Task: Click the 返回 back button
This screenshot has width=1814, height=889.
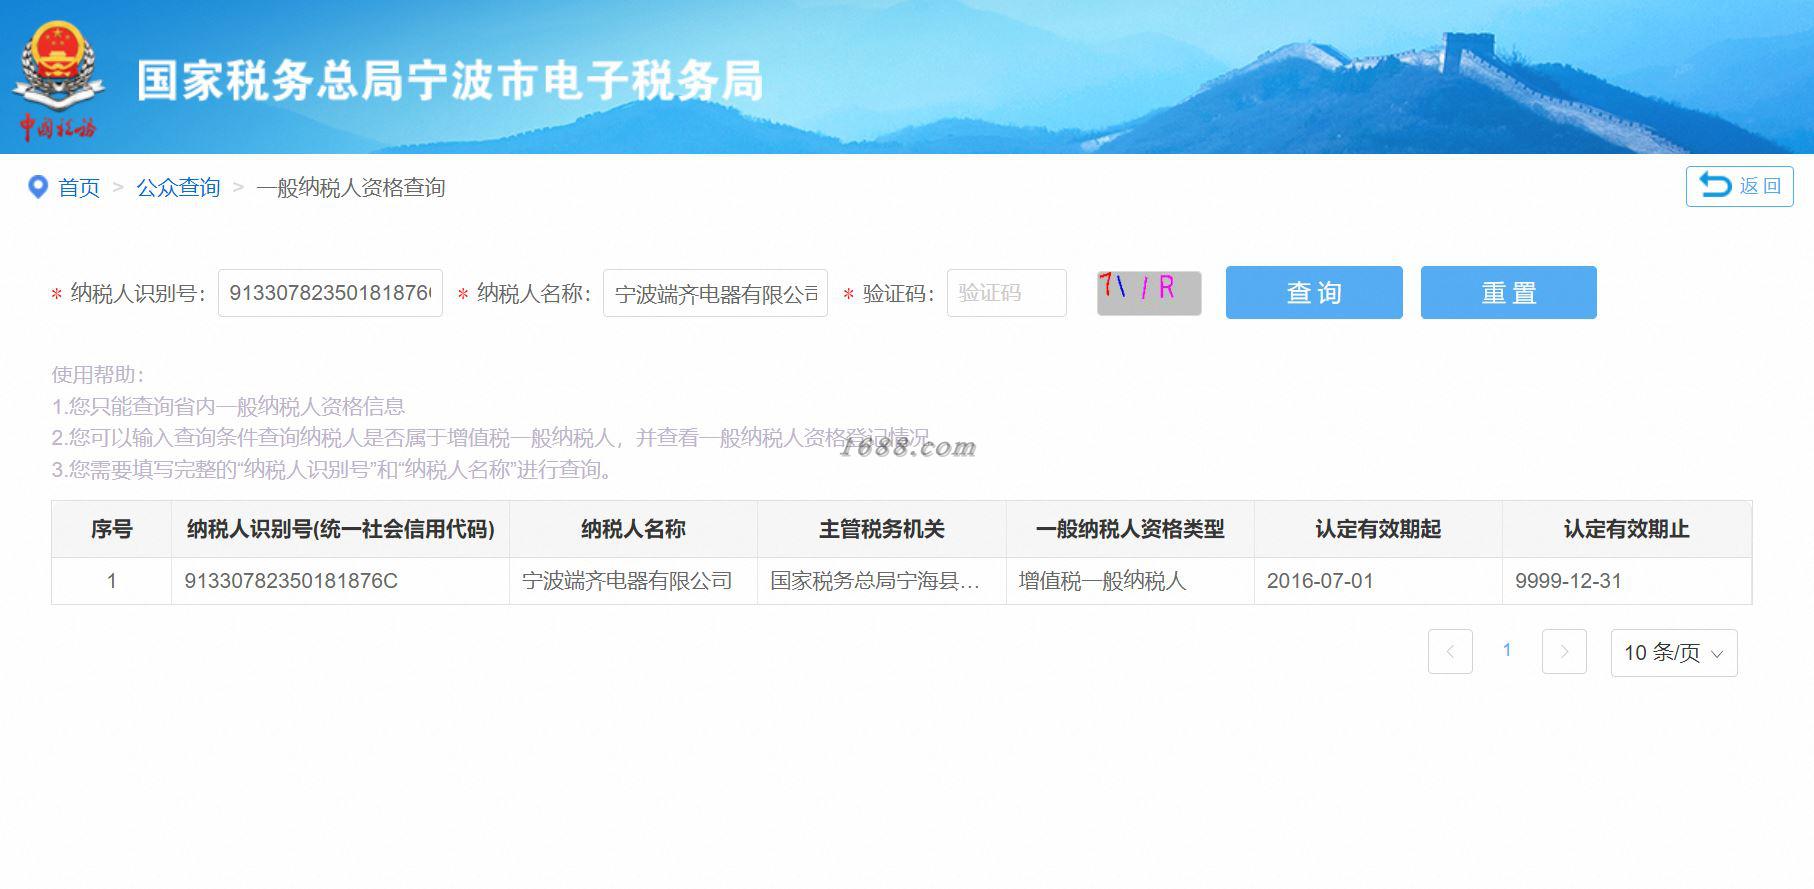Action: 1739,187
